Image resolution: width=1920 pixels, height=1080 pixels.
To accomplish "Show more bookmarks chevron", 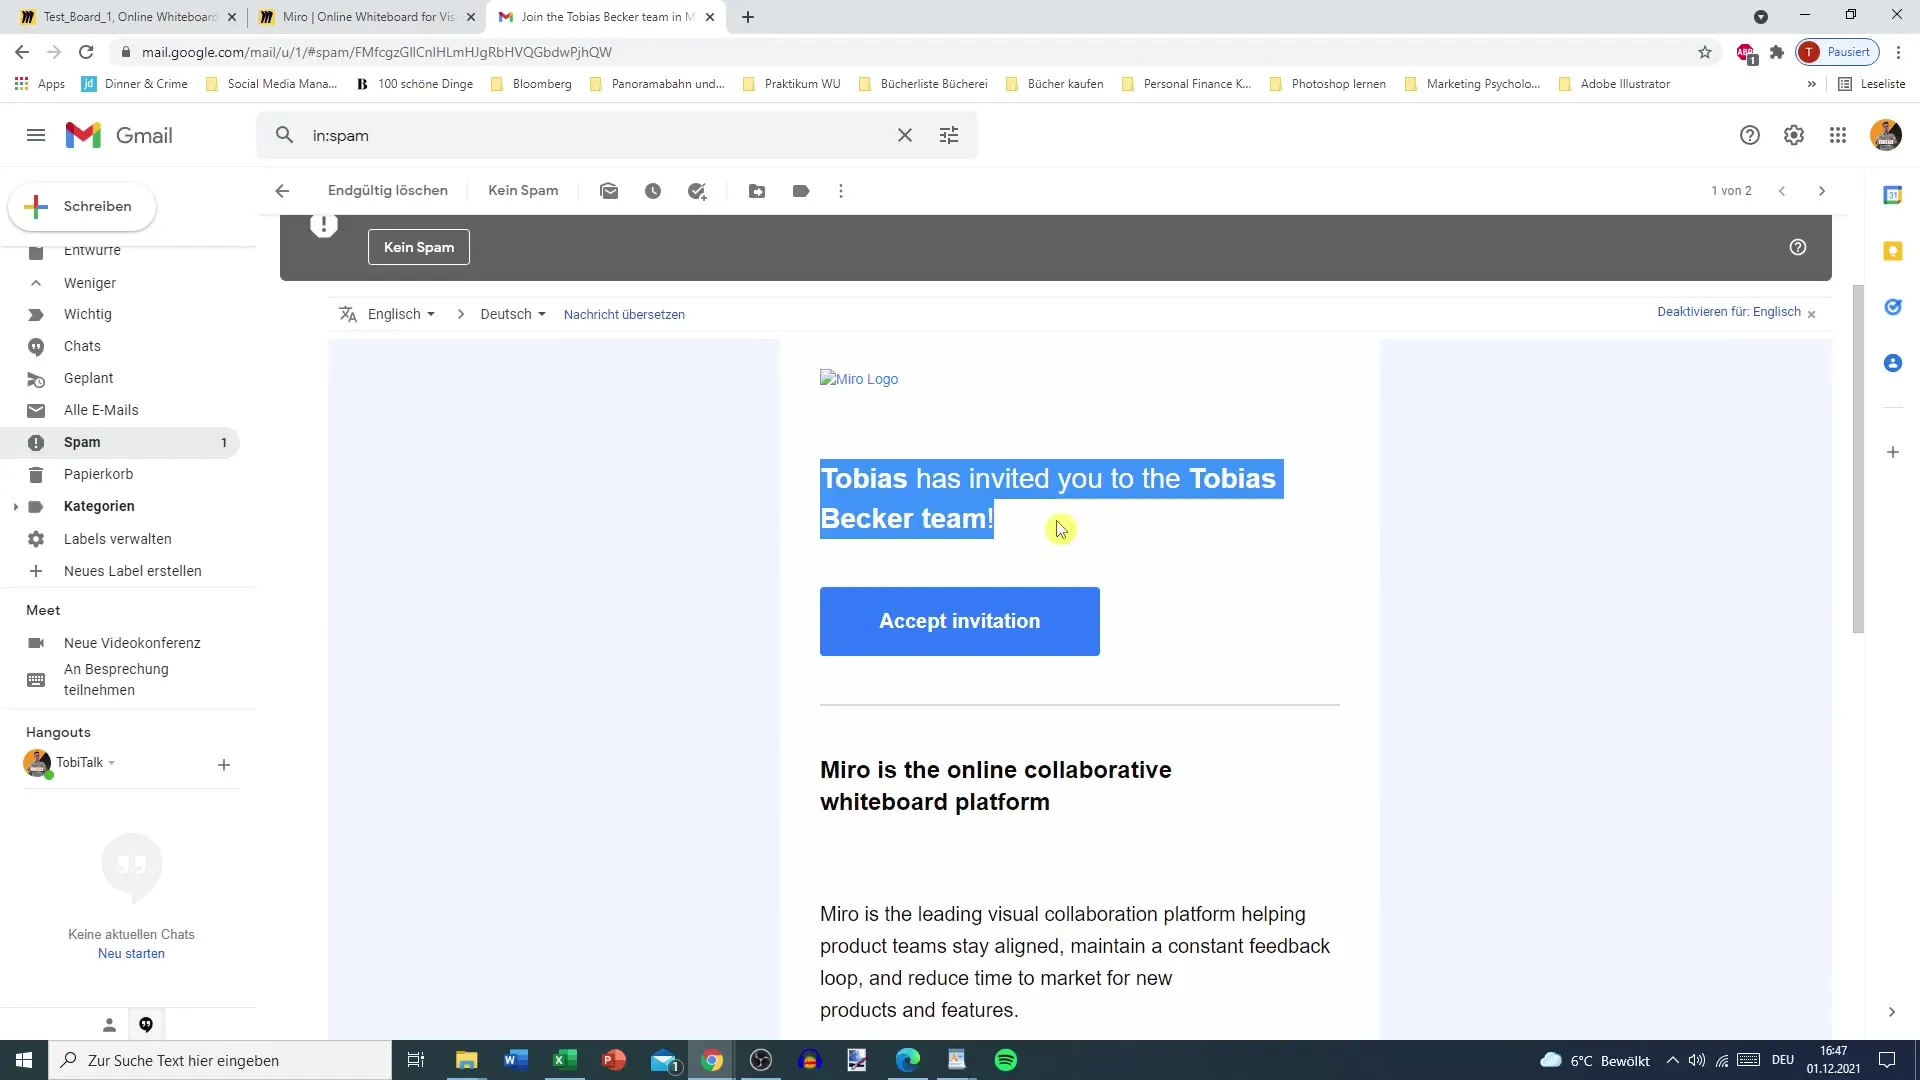I will coord(1811,84).
